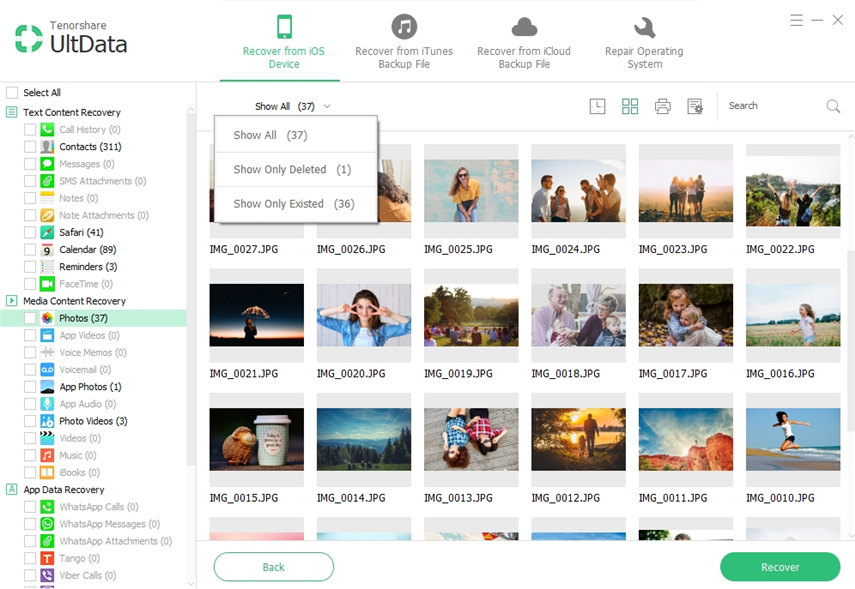The width and height of the screenshot is (855, 589).
Task: Choose Show Only Deleted (1)
Action: (296, 170)
